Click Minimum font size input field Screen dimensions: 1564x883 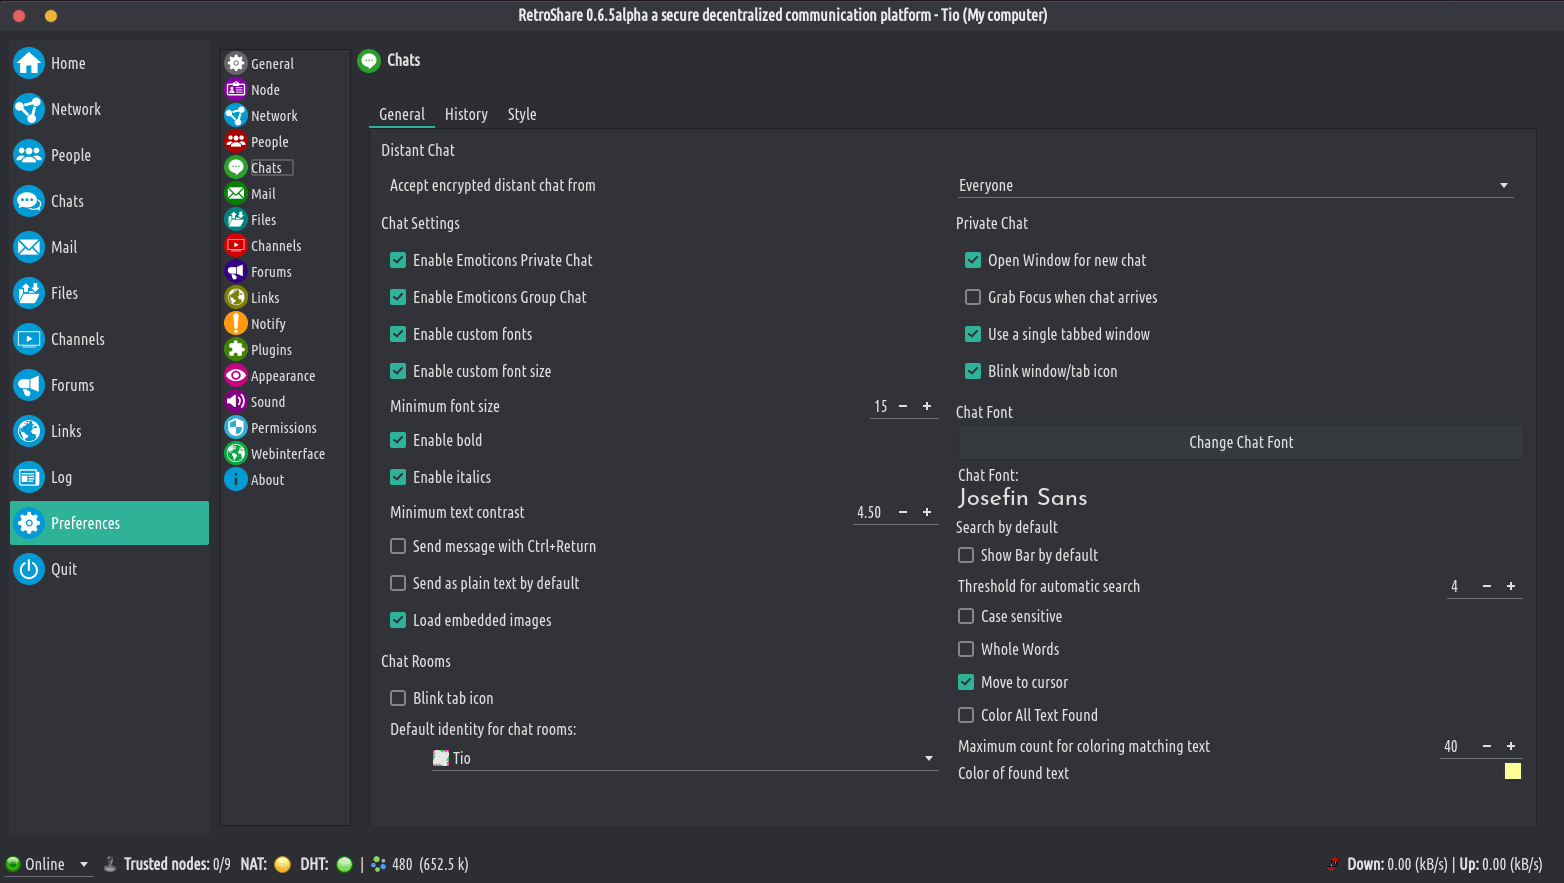(x=881, y=406)
